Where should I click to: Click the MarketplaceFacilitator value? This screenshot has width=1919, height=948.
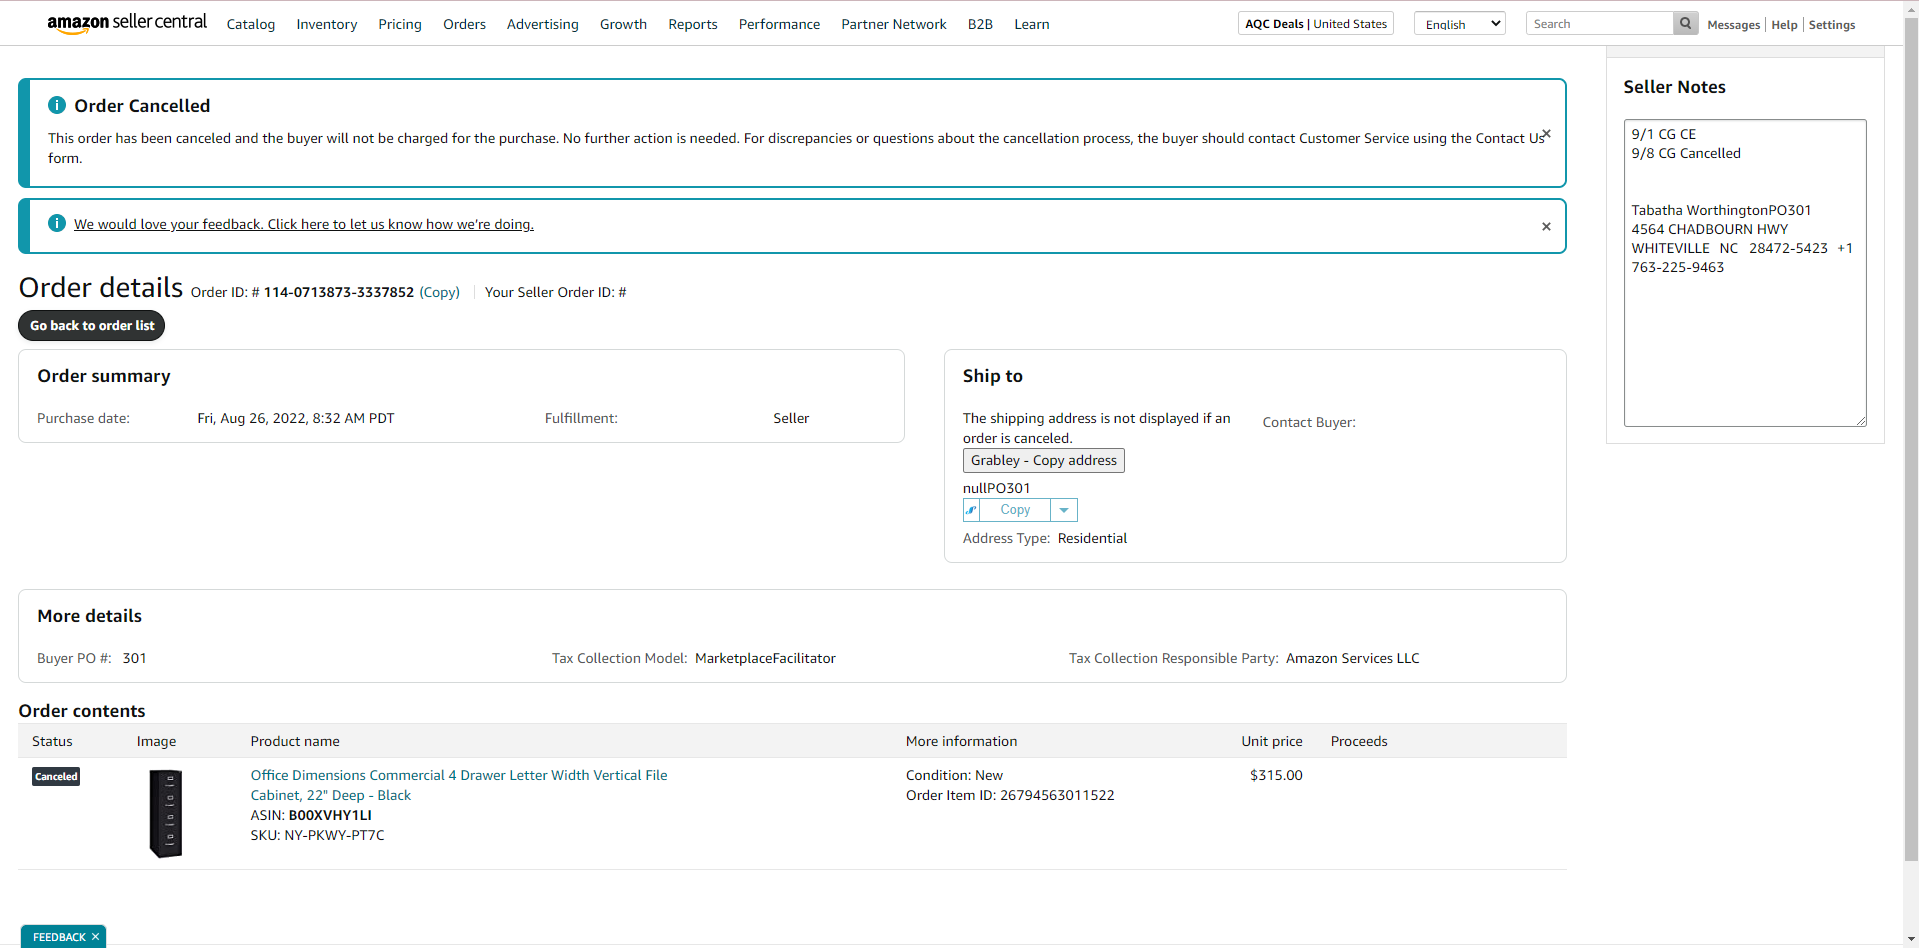point(765,658)
